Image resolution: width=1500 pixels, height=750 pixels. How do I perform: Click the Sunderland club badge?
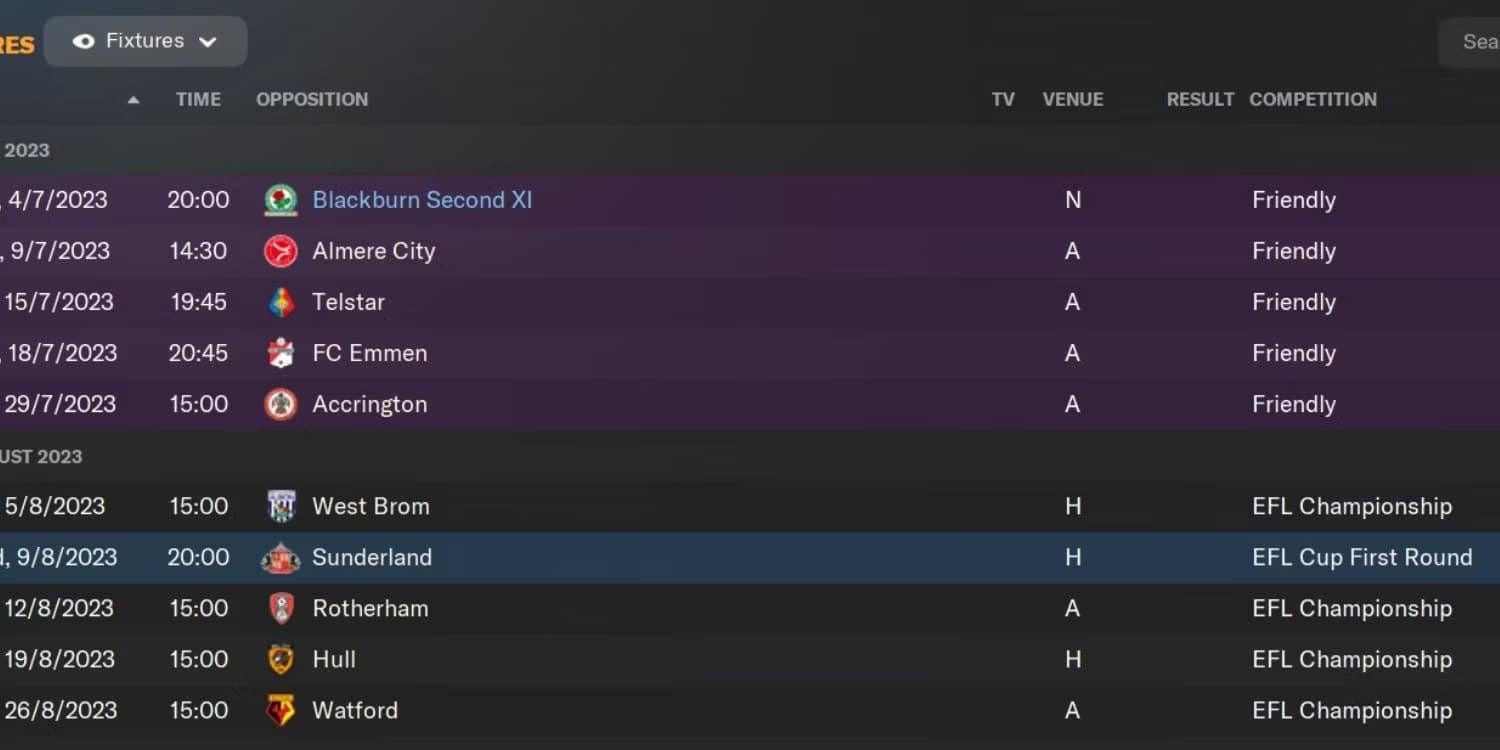pyautogui.click(x=281, y=557)
